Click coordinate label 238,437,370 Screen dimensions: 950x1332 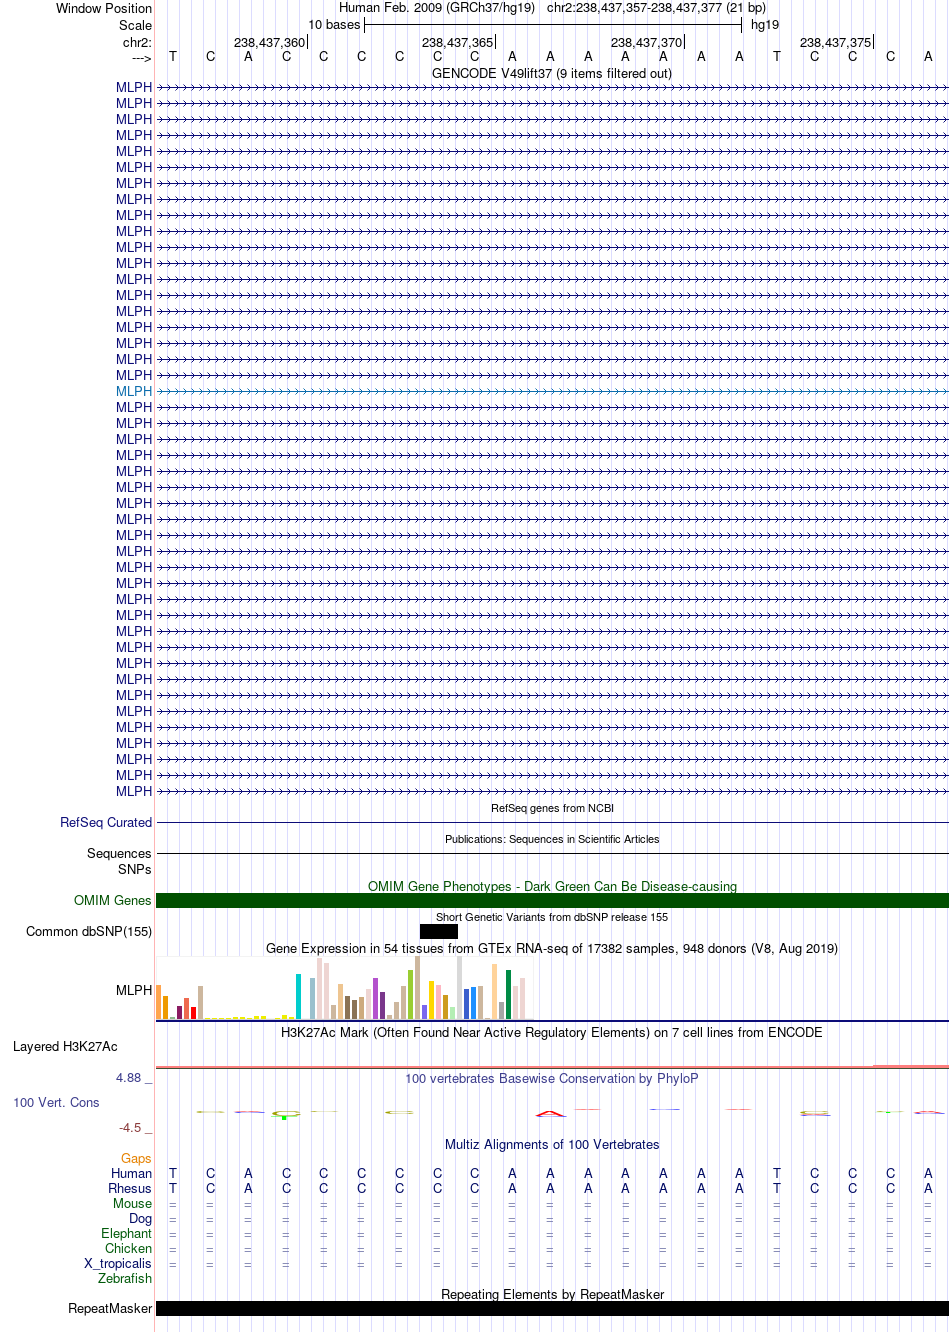tap(646, 43)
